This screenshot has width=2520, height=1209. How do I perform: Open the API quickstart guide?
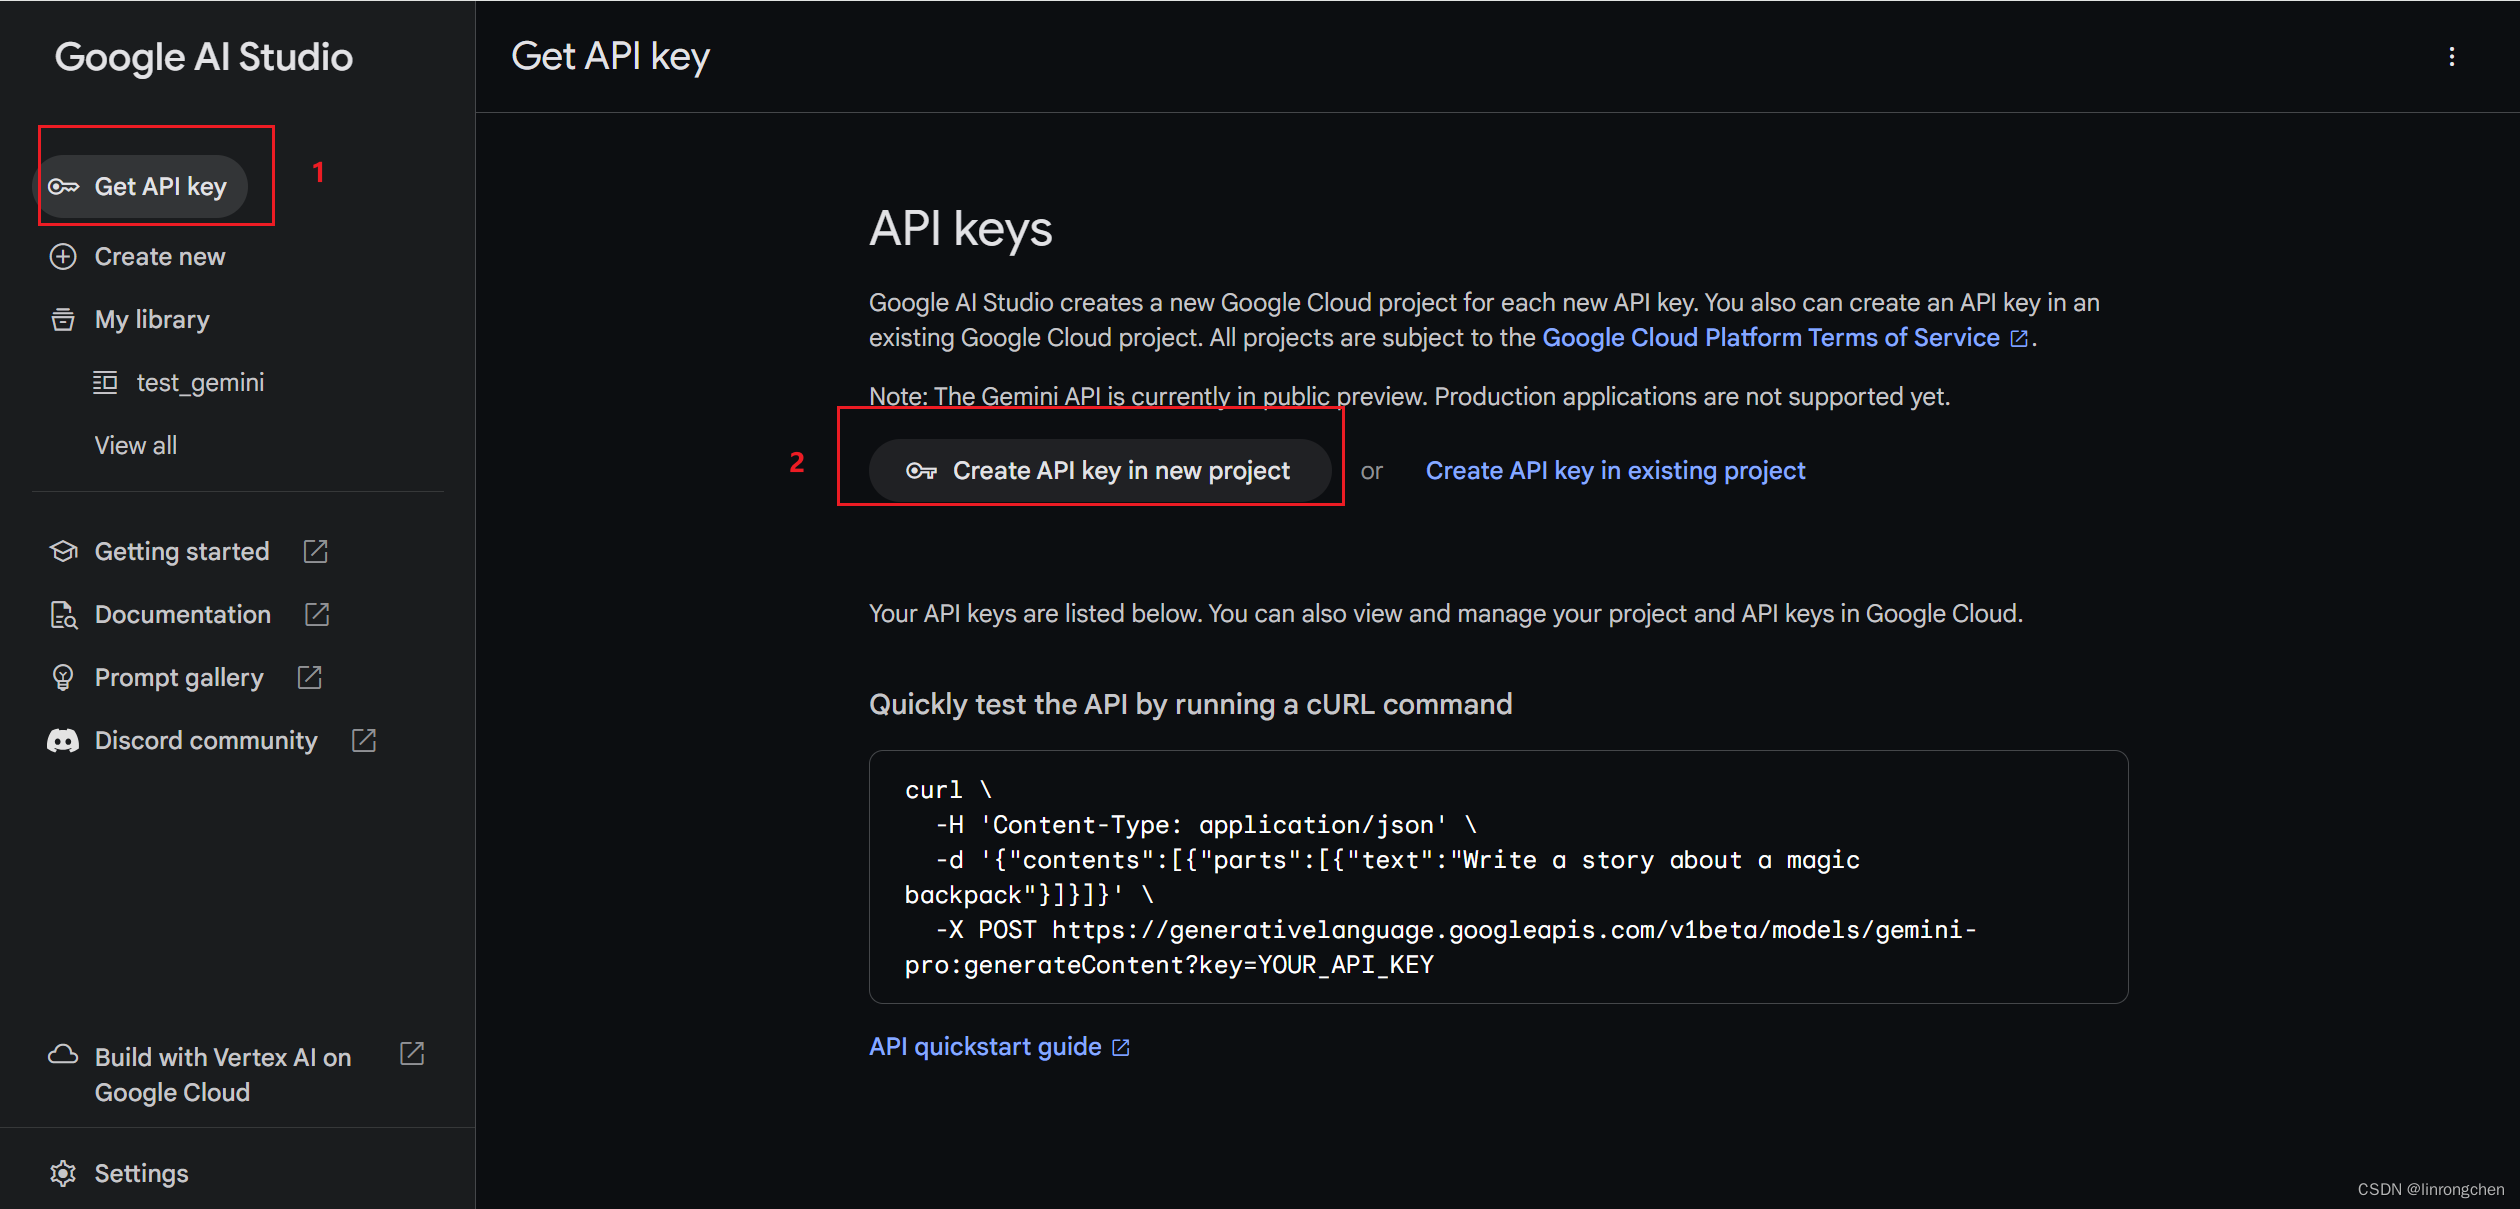click(984, 1046)
